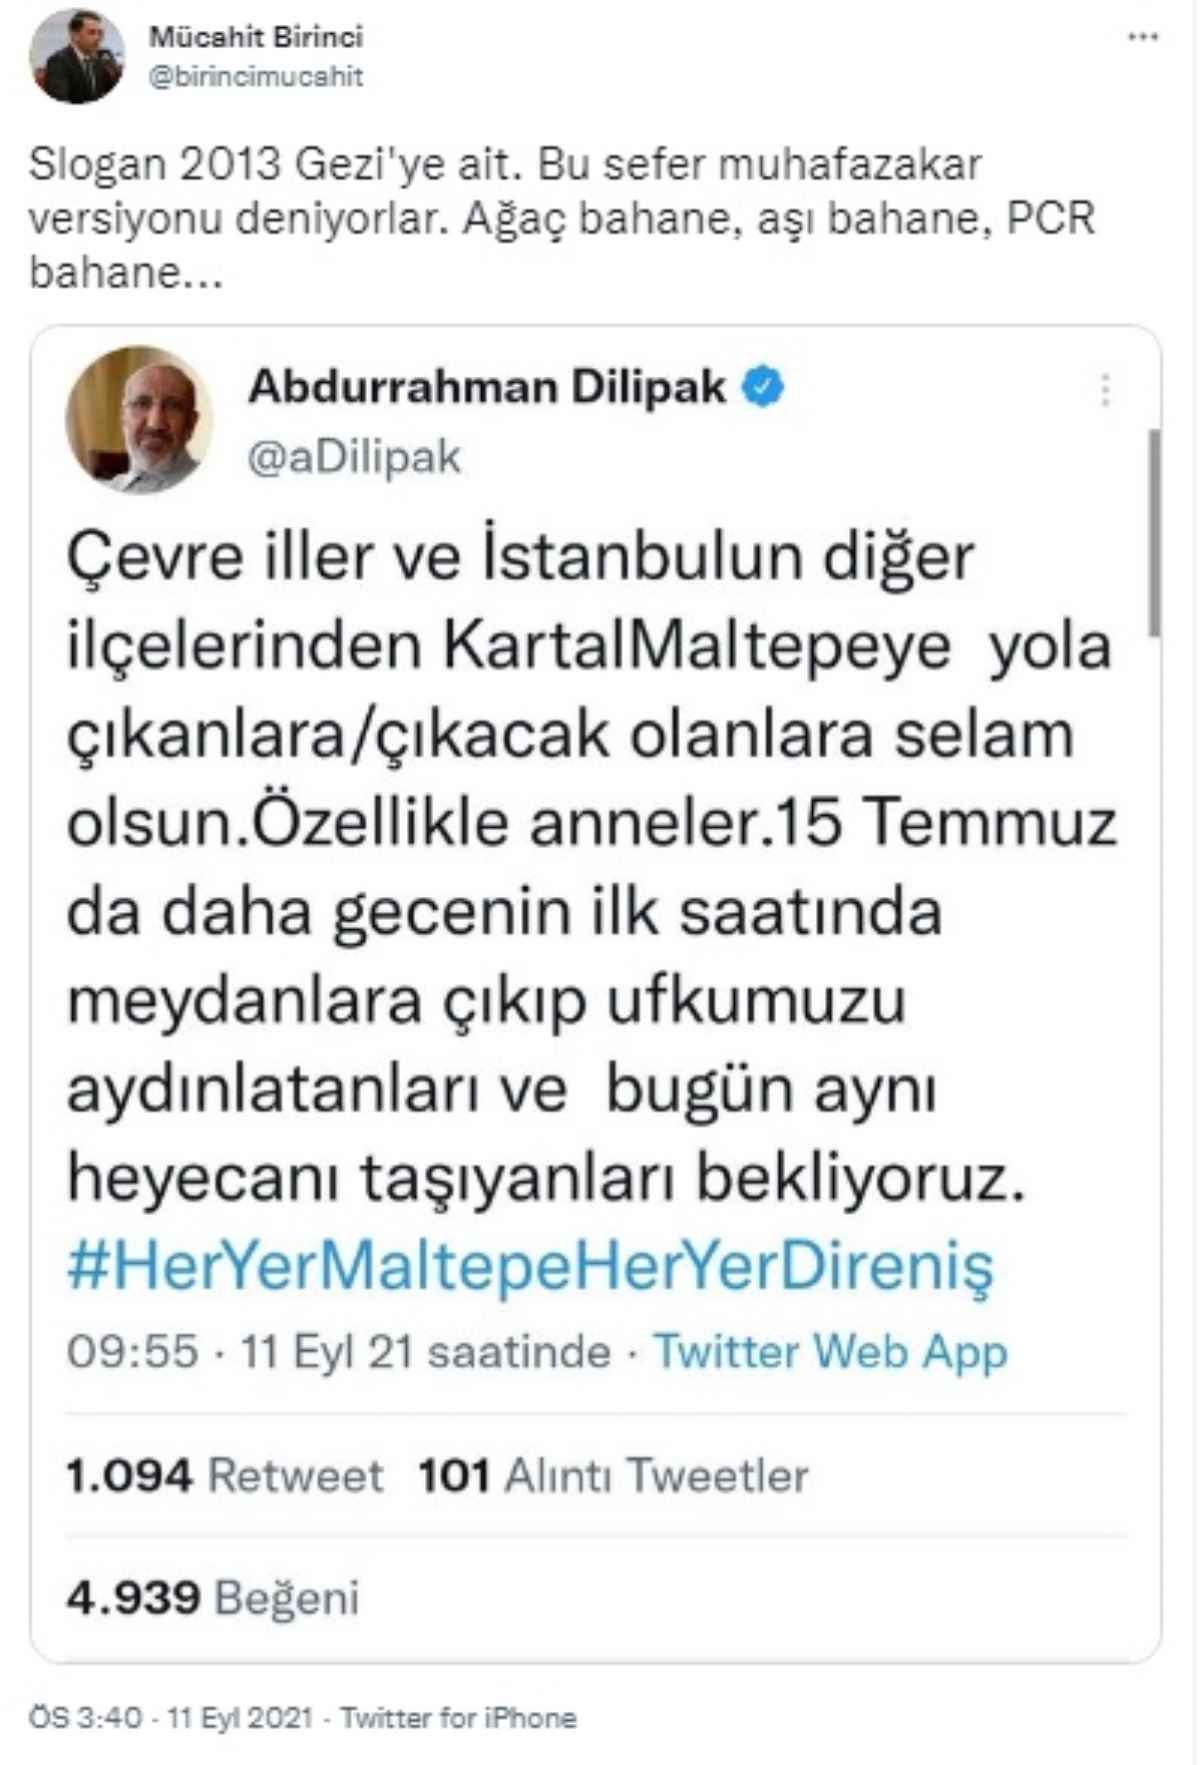The image size is (1200, 1765).
Task: Open Abdurrahman Dilipak's profile picture
Action: pos(139,419)
